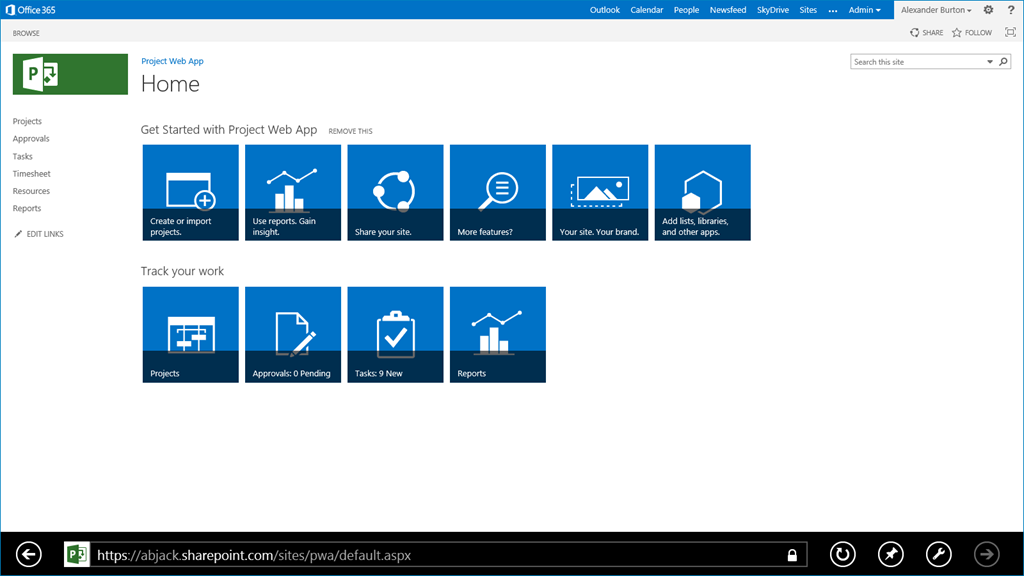This screenshot has width=1024, height=576.
Task: Open Approvals in the left navigation
Action: point(31,138)
